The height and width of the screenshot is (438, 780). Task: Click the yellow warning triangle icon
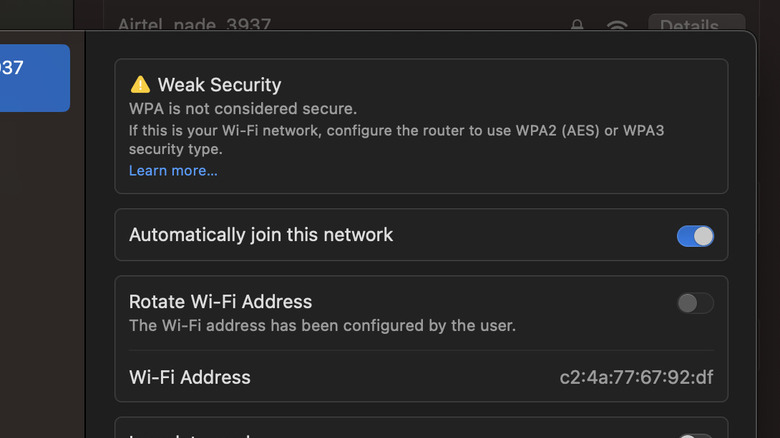pyautogui.click(x=140, y=85)
